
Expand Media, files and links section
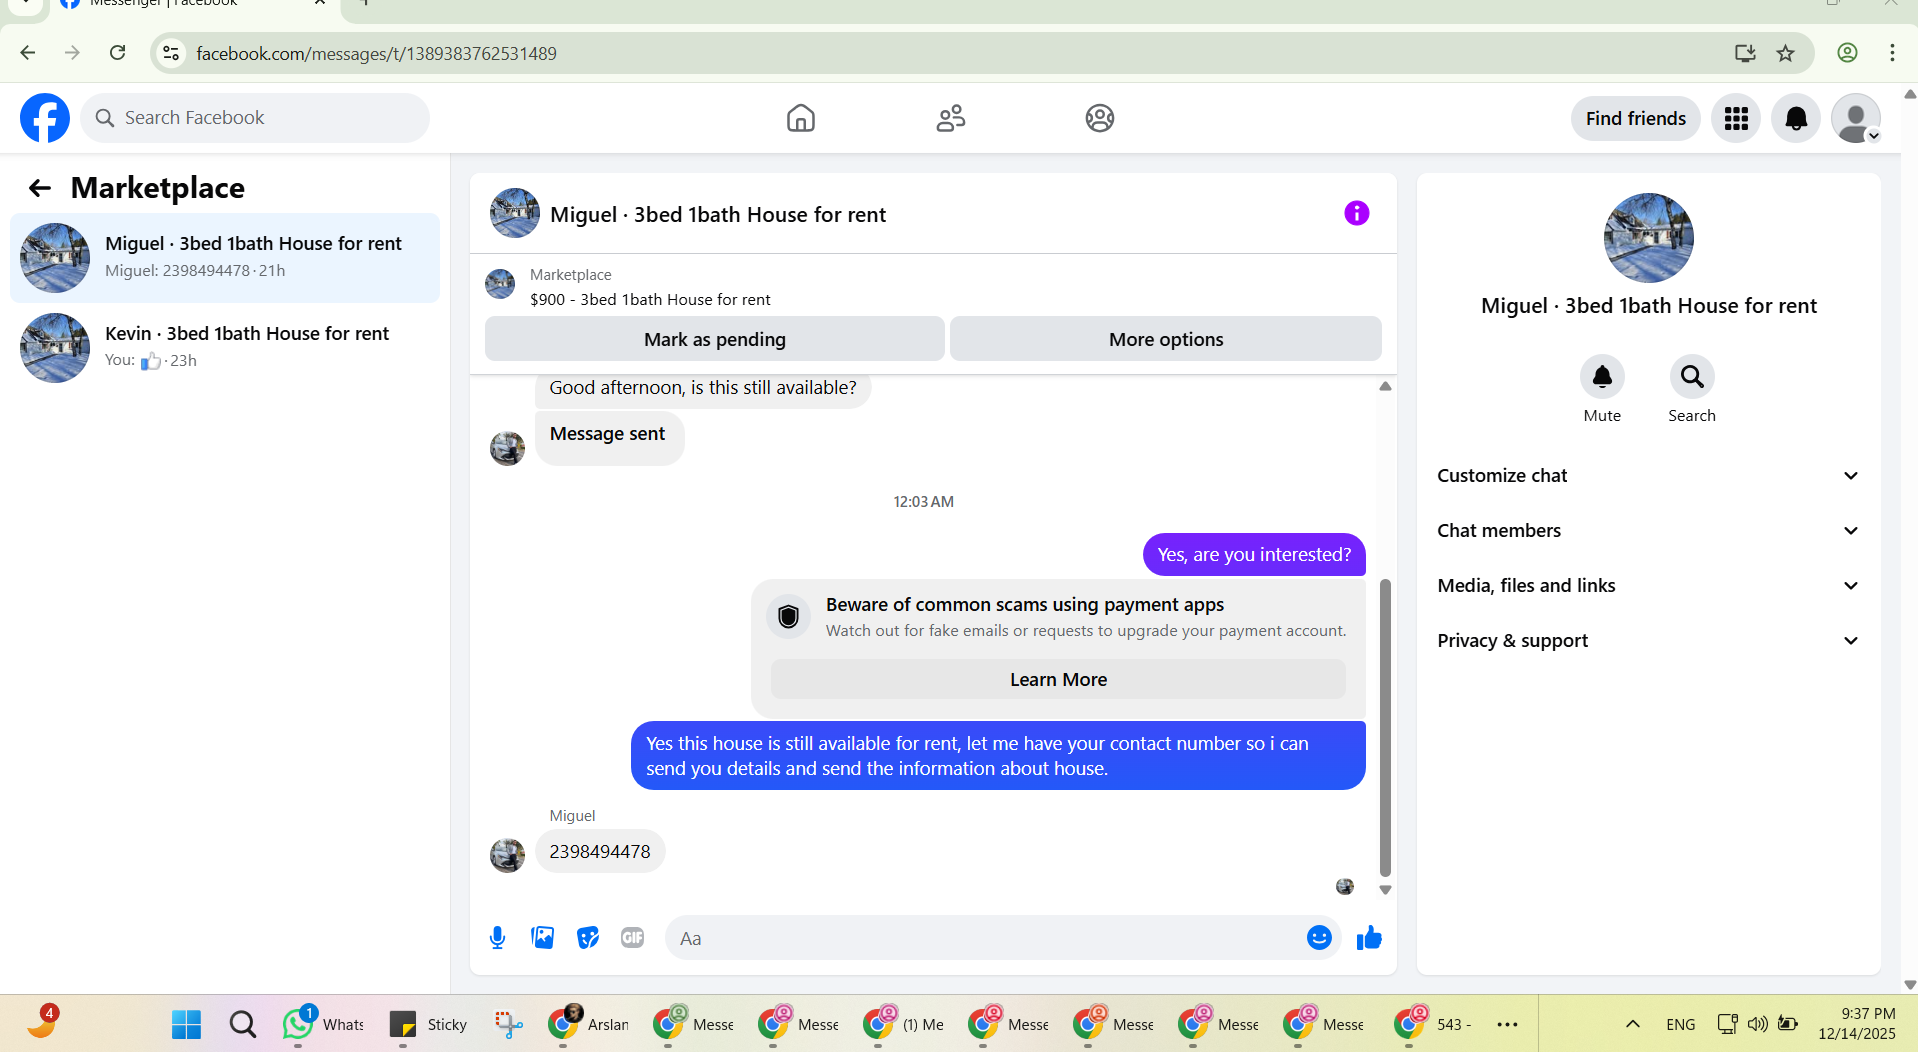coord(1648,586)
